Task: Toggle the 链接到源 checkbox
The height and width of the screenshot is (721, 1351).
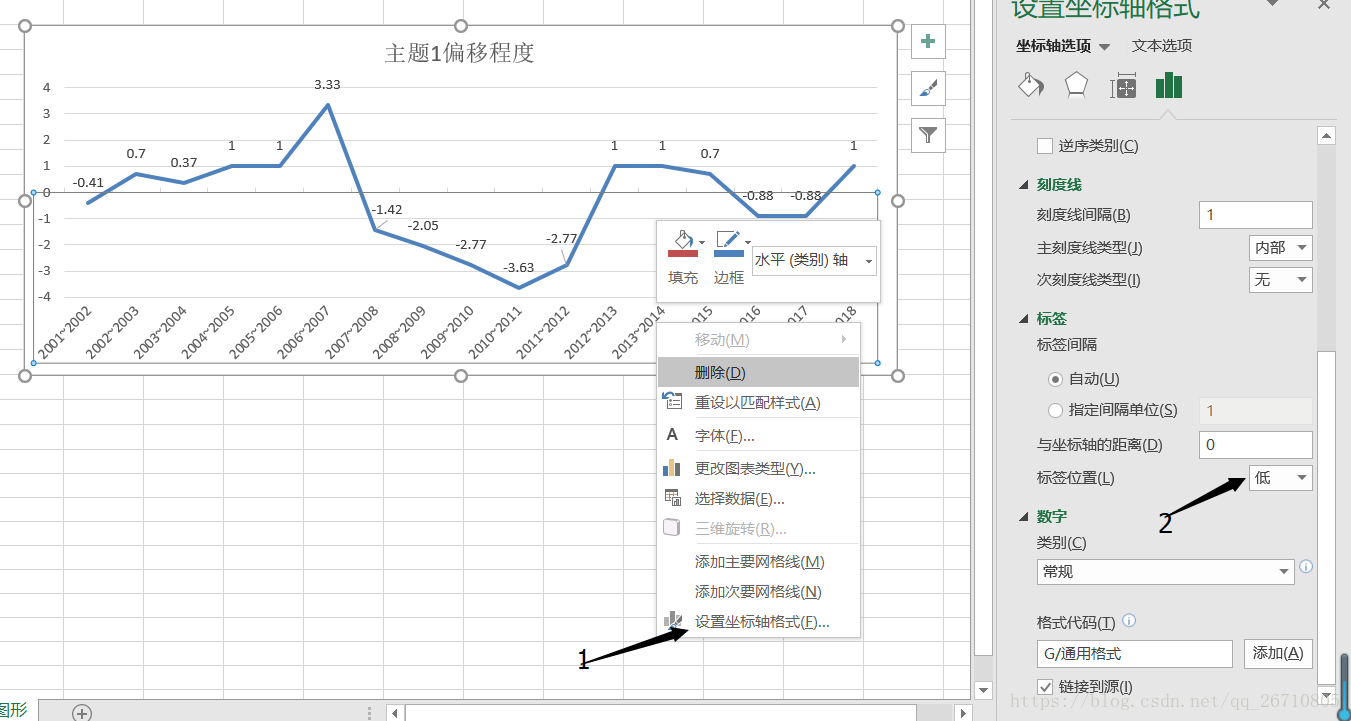Action: (x=1045, y=687)
